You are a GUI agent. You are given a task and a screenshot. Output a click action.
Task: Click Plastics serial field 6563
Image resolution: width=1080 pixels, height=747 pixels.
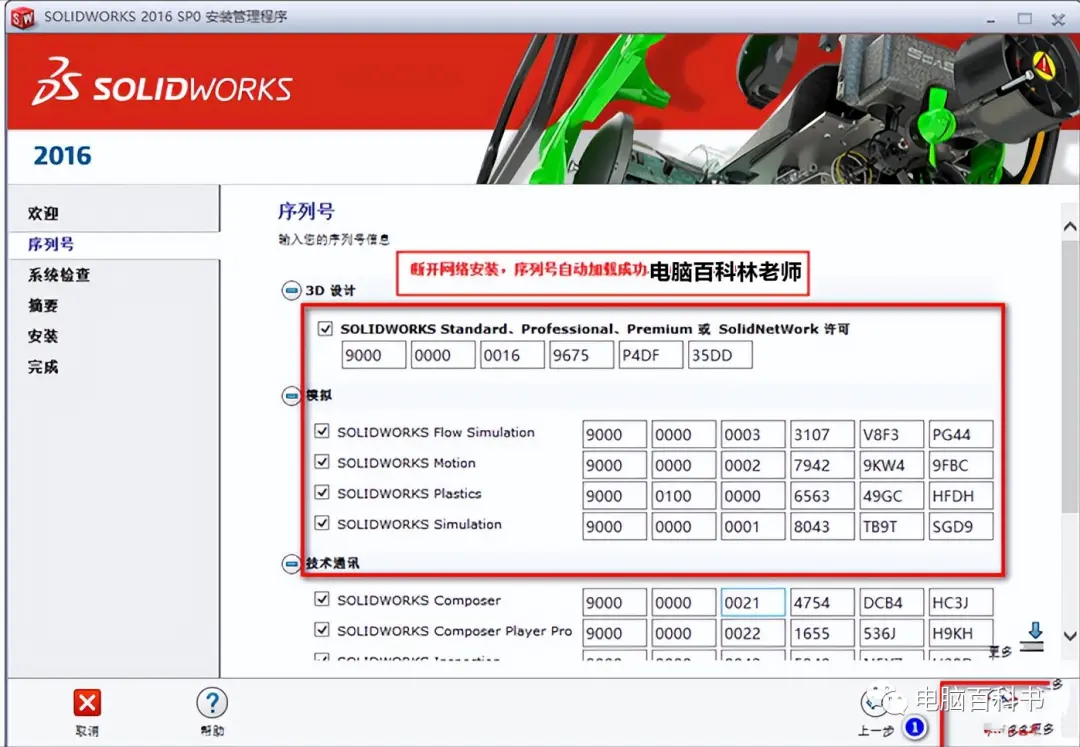point(822,496)
